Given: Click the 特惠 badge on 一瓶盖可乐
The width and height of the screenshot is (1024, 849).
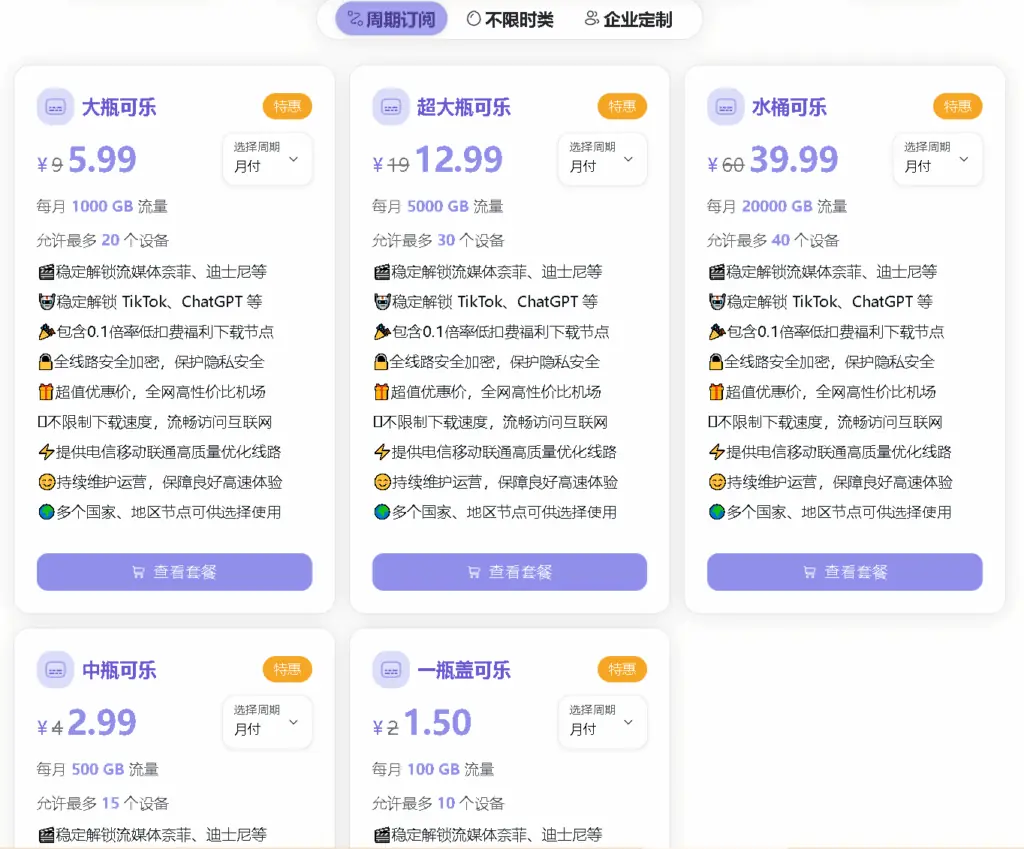Looking at the screenshot, I should click(x=622, y=669).
